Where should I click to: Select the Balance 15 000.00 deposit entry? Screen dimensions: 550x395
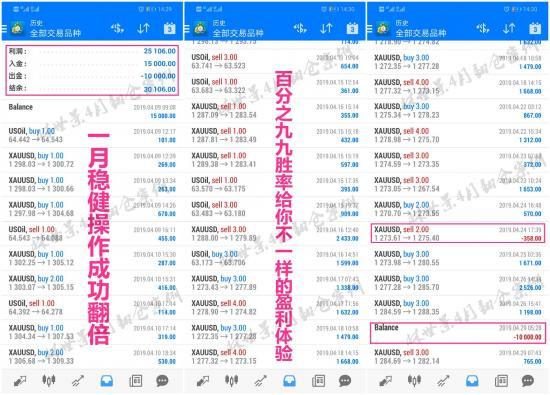[92, 111]
